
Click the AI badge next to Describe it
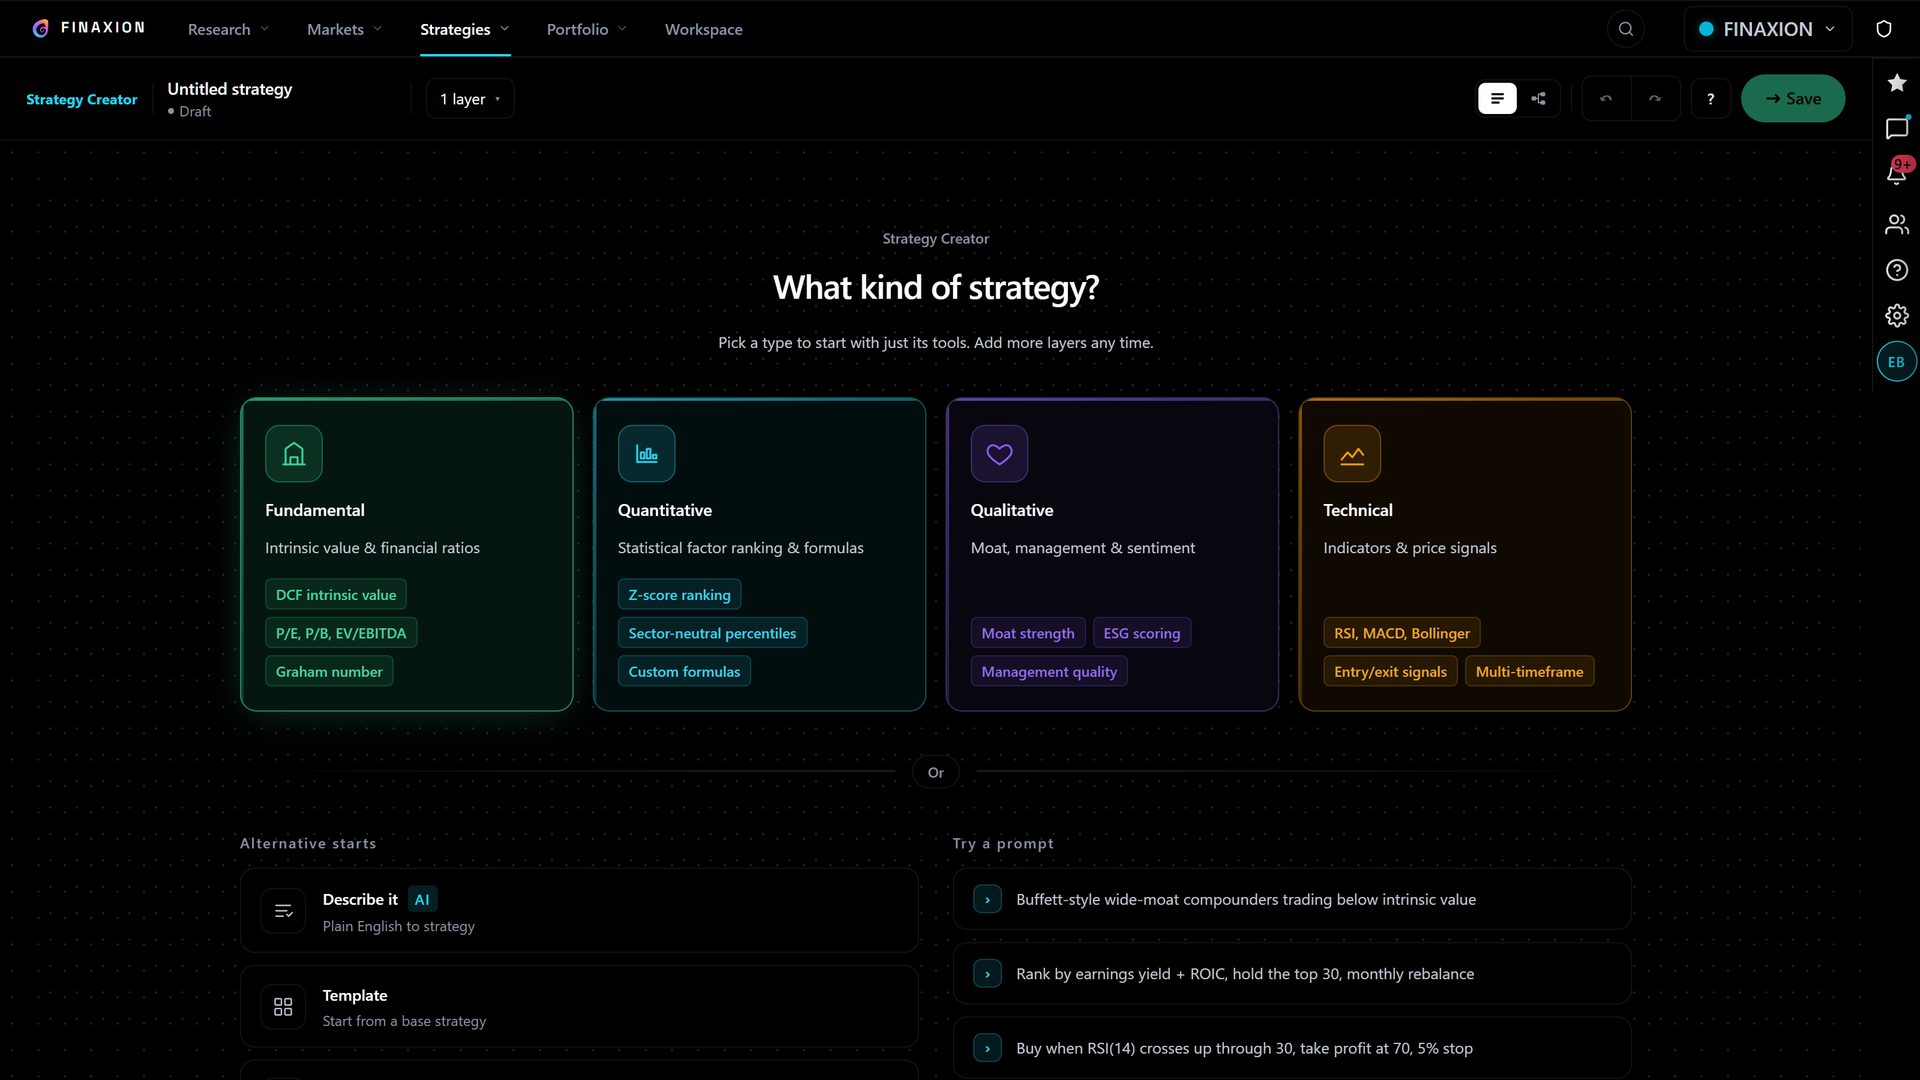(422, 900)
